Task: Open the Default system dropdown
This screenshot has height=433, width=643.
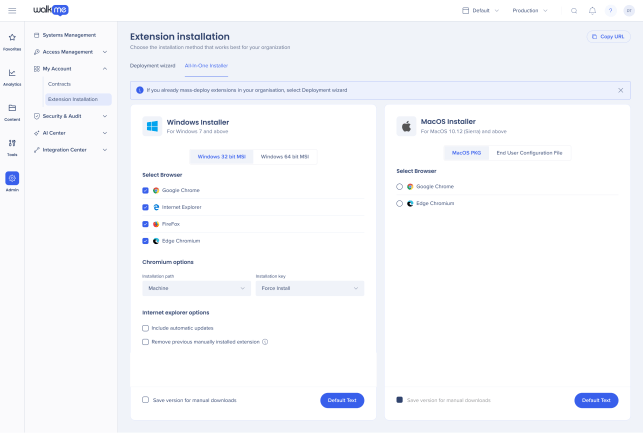Action: pos(480,11)
